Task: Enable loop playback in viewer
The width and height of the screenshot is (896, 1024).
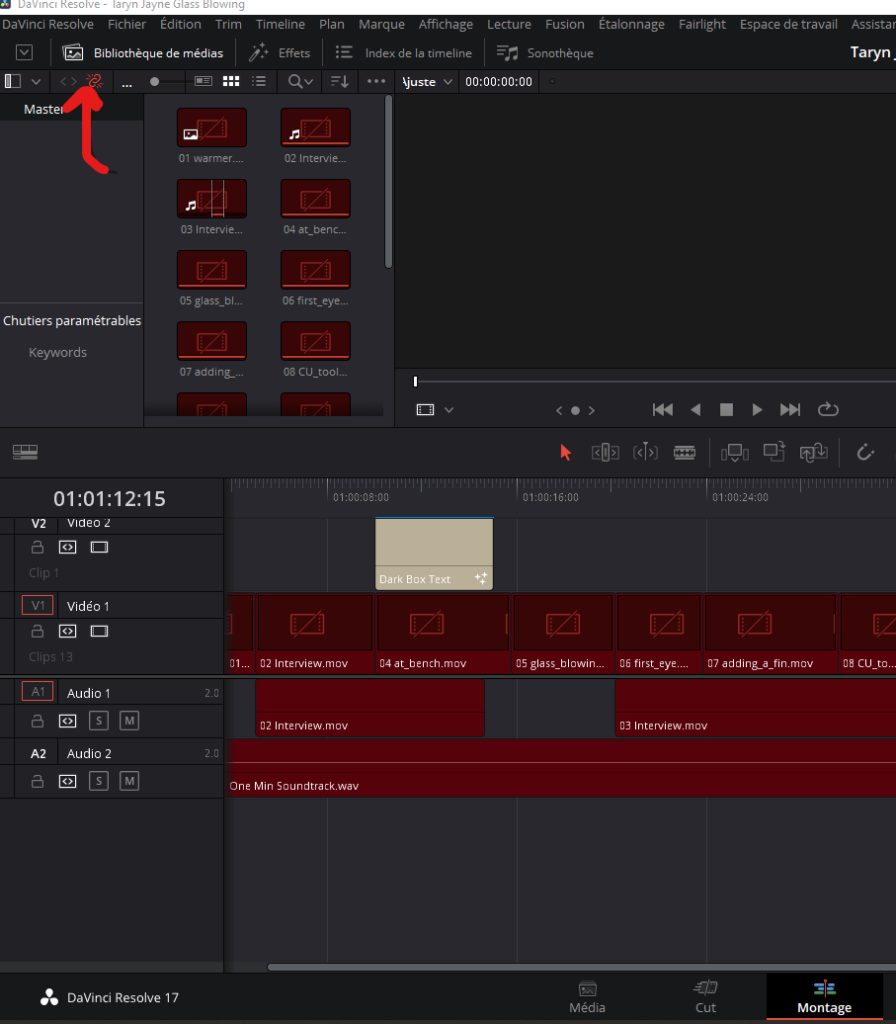Action: click(827, 409)
